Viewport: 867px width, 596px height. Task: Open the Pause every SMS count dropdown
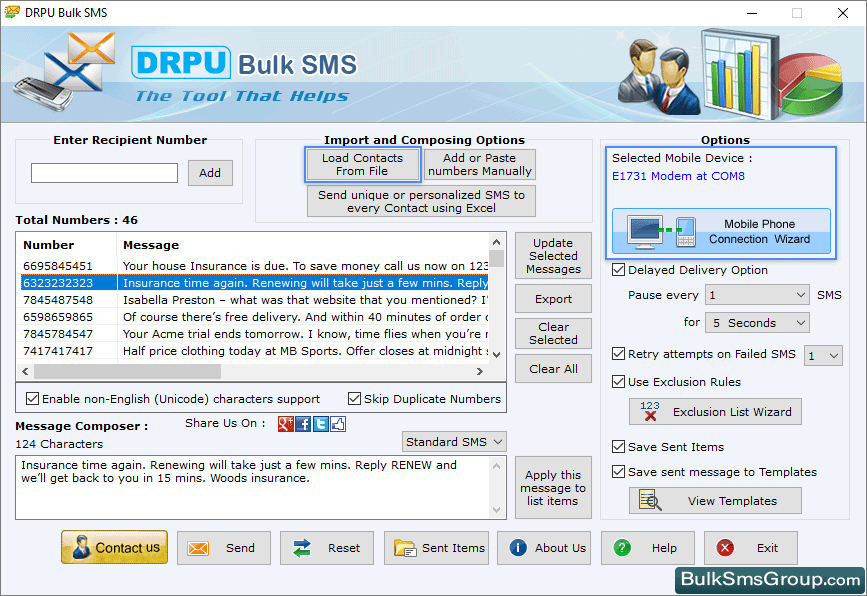click(757, 295)
